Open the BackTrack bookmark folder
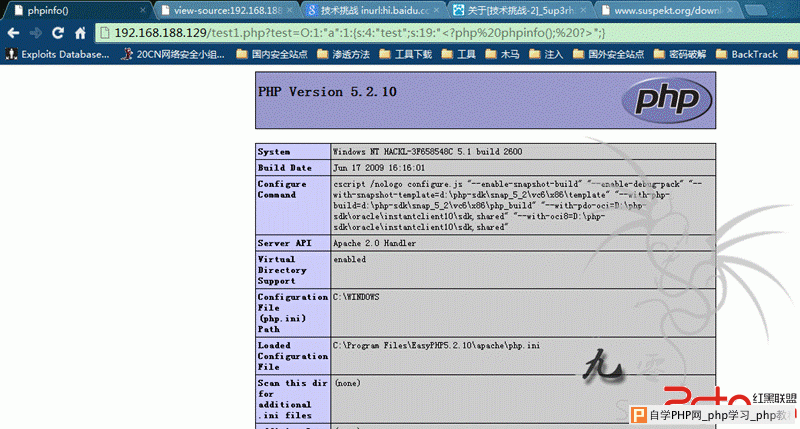Image resolution: width=800 pixels, height=429 pixels. [x=747, y=54]
